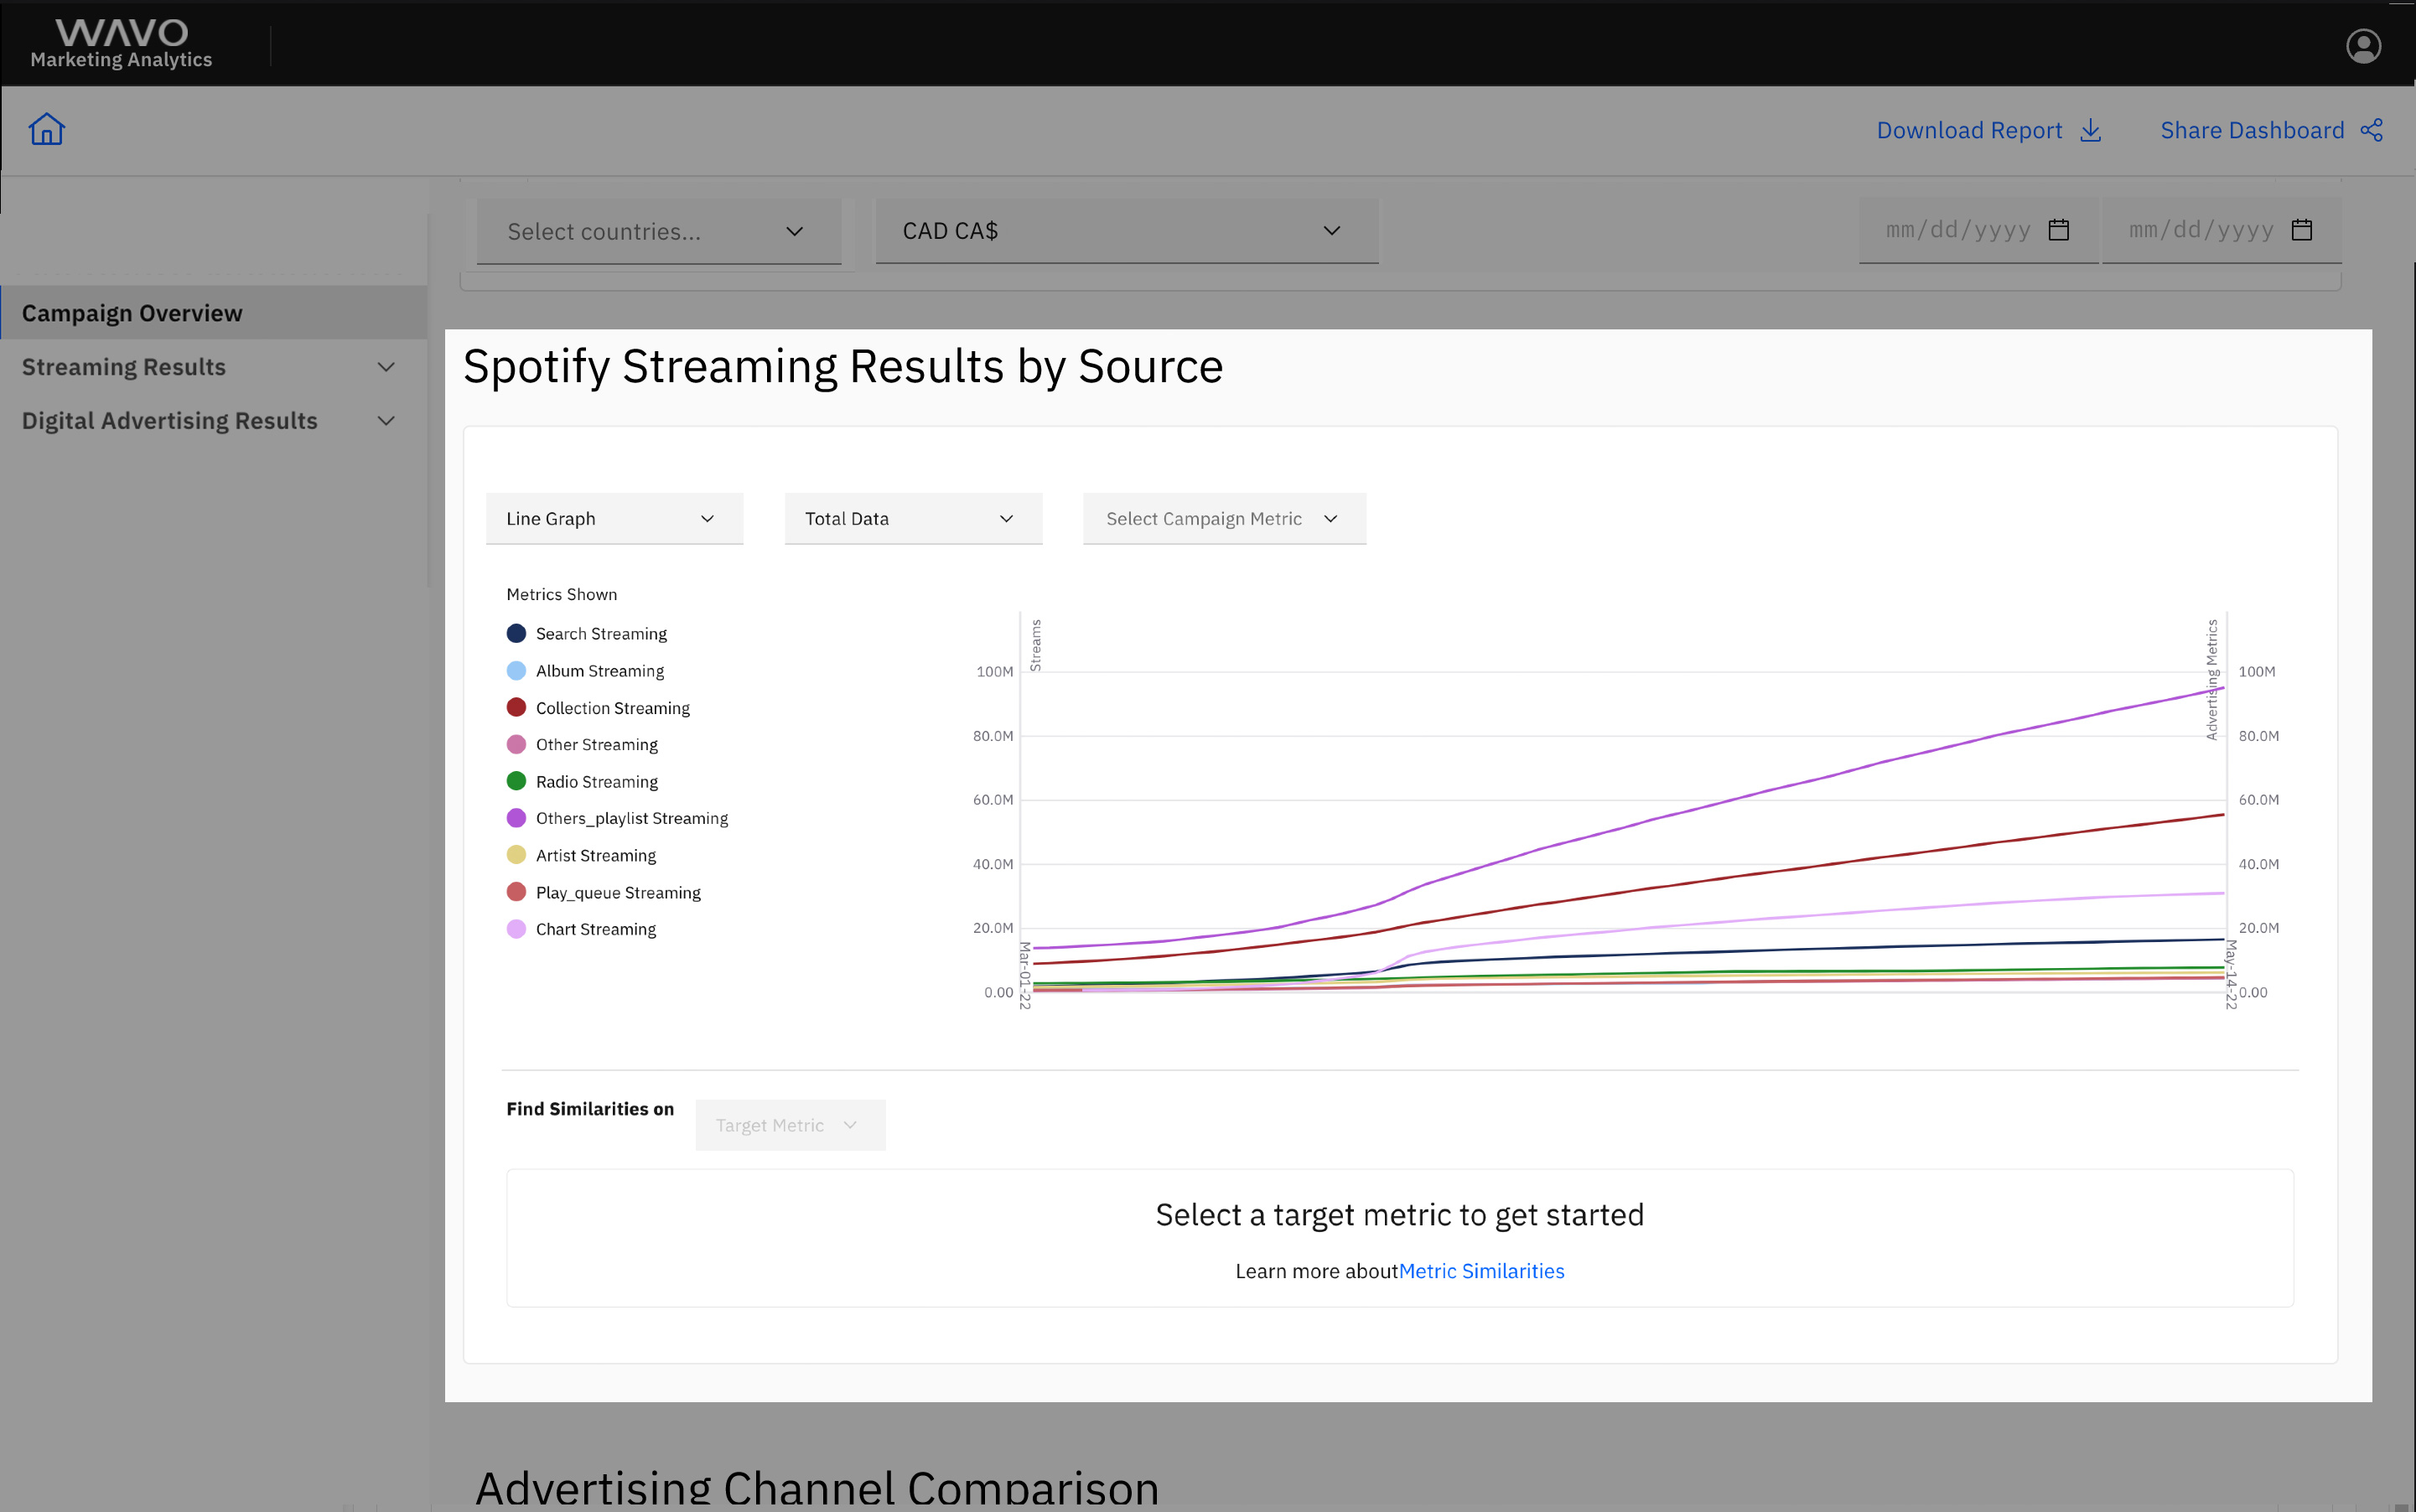
Task: Click the start date mm/dd/yyyy field
Action: coord(1978,231)
